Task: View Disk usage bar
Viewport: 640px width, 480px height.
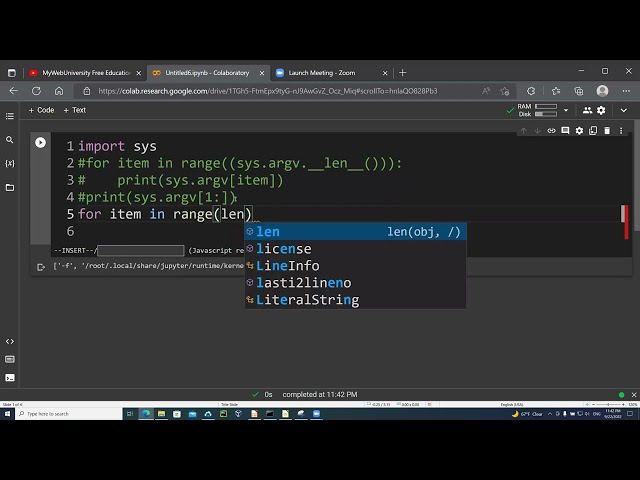Action: (x=546, y=114)
